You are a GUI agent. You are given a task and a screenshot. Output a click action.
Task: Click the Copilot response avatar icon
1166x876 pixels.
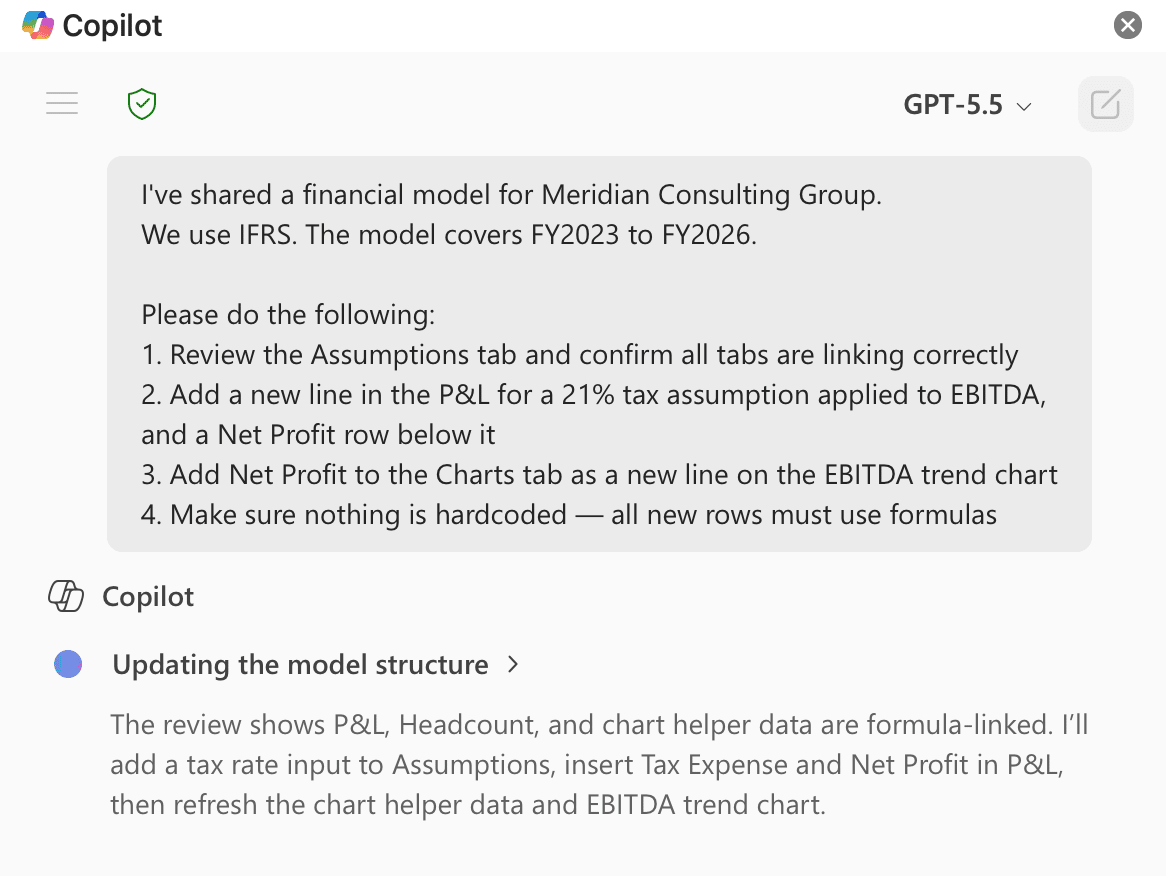tap(66, 596)
